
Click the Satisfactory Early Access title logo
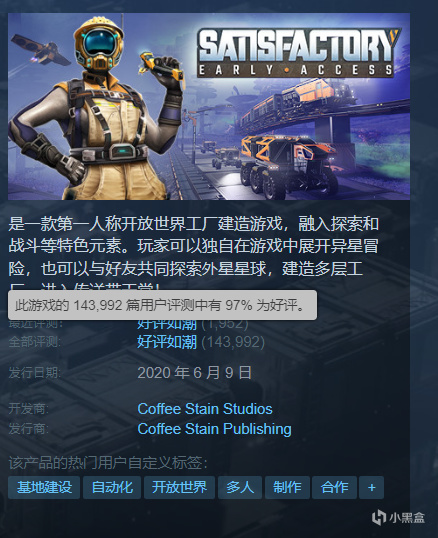click(298, 52)
